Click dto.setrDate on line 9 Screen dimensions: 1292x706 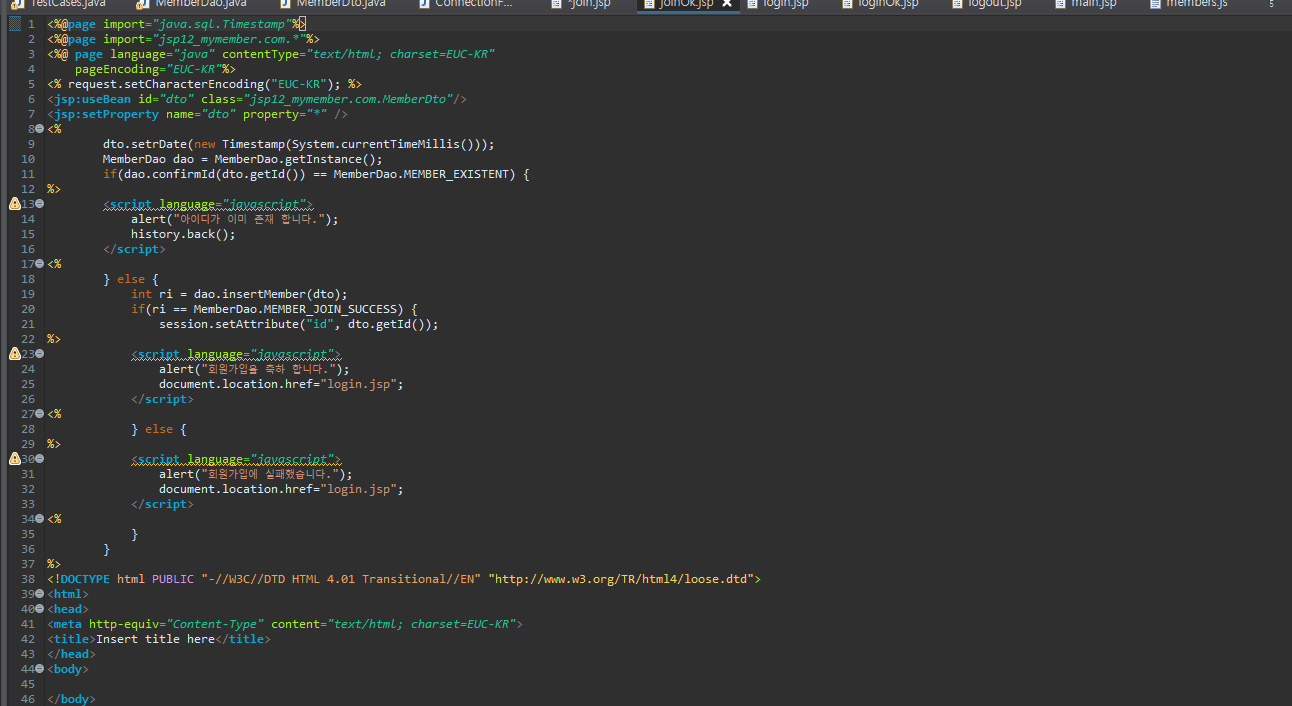(144, 144)
